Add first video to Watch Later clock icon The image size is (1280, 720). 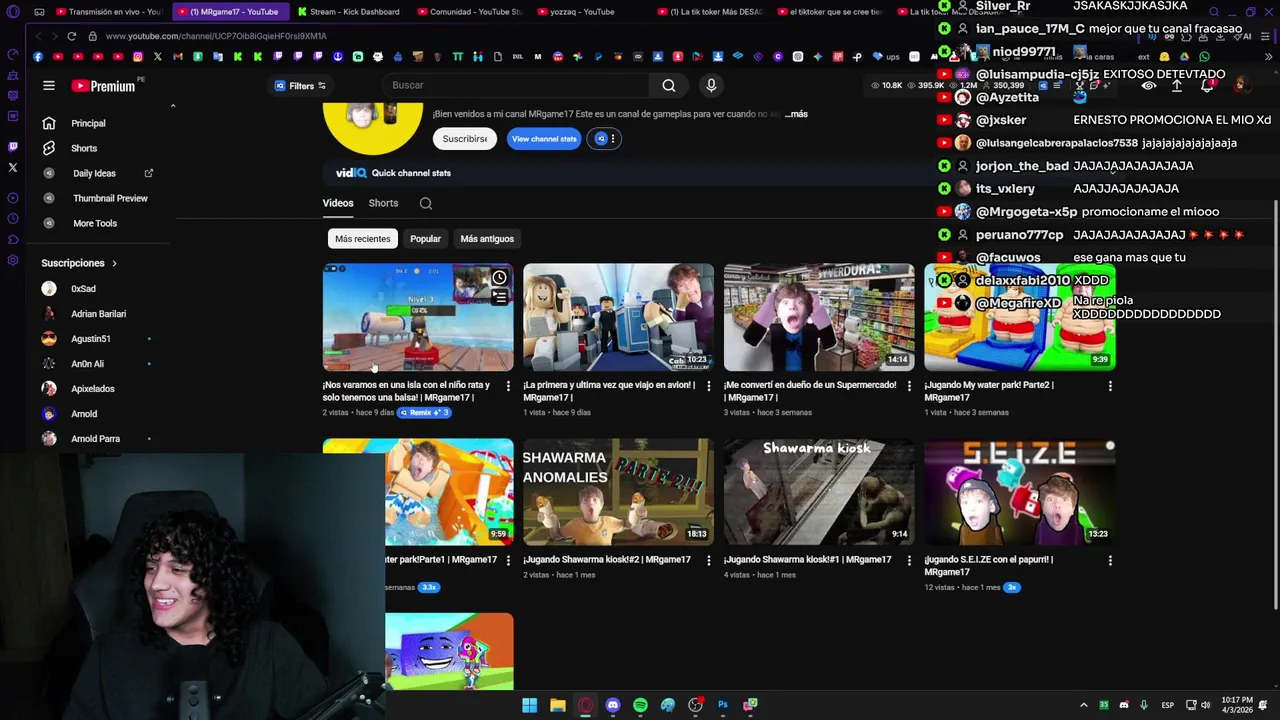pyautogui.click(x=499, y=278)
